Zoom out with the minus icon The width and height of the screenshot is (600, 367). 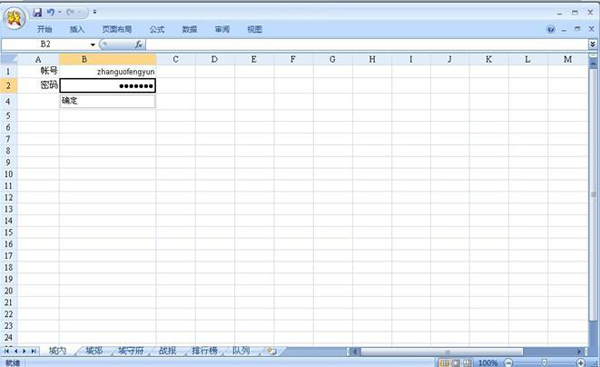coord(509,362)
